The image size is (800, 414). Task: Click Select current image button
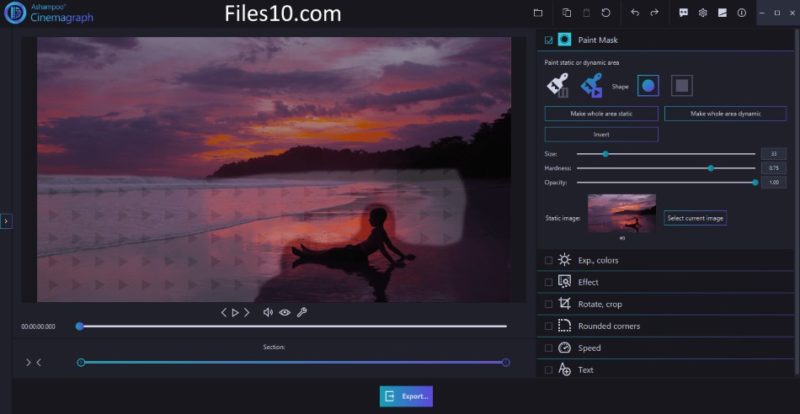click(x=695, y=218)
